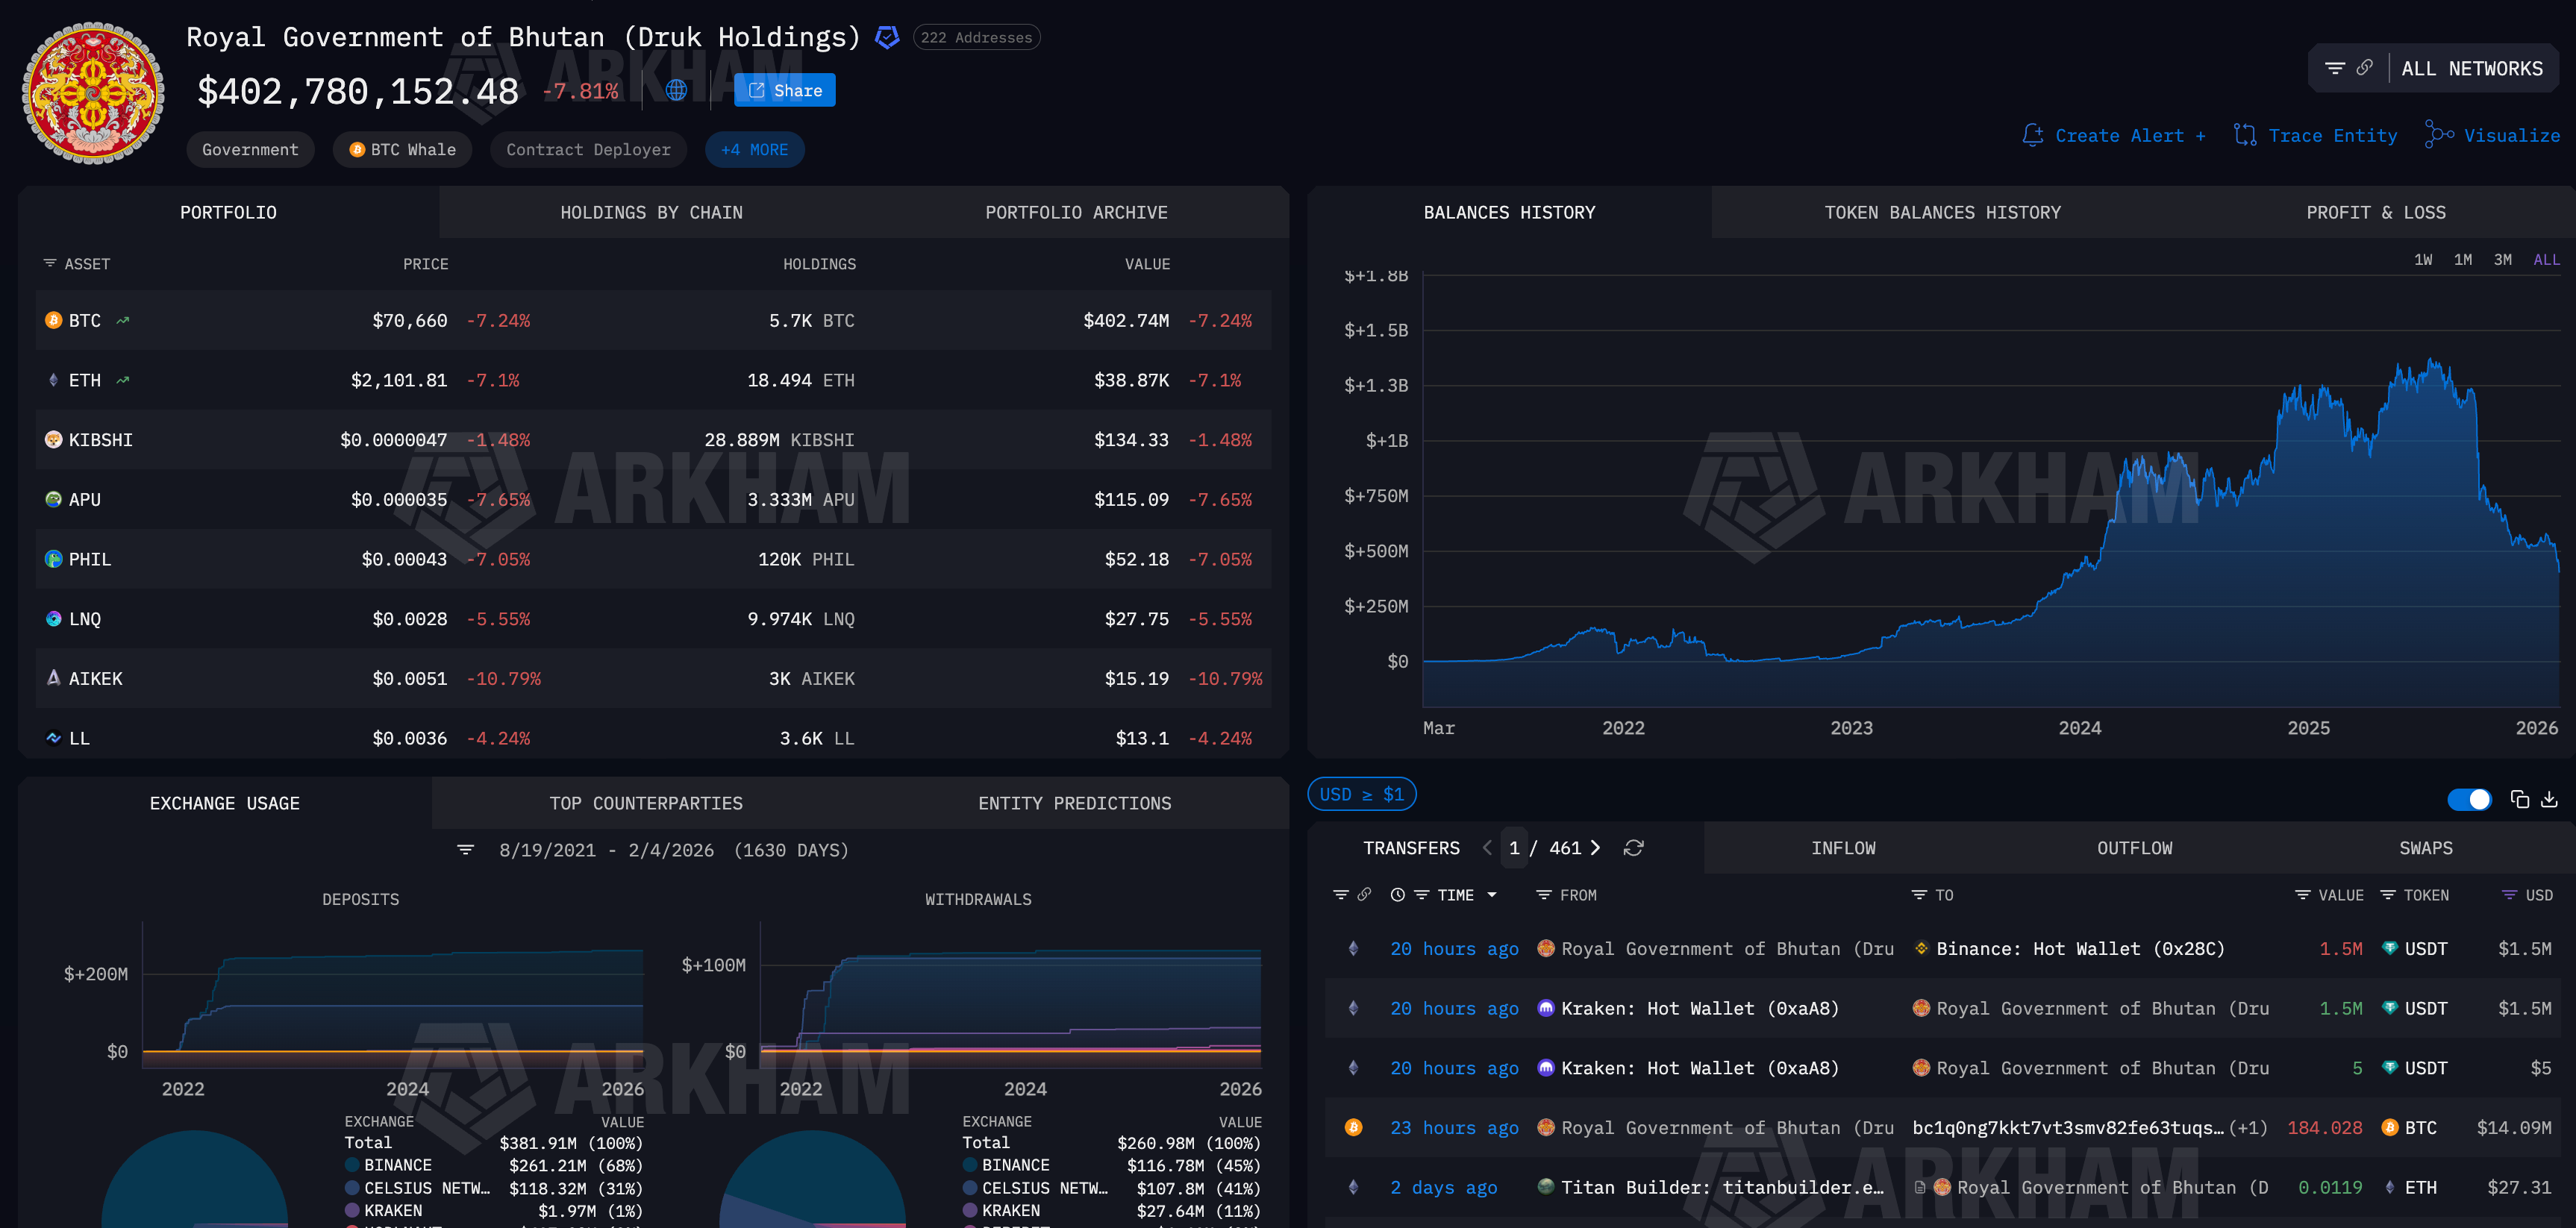Select the 1W chart range
The image size is (2576, 1228).
coord(2422,260)
